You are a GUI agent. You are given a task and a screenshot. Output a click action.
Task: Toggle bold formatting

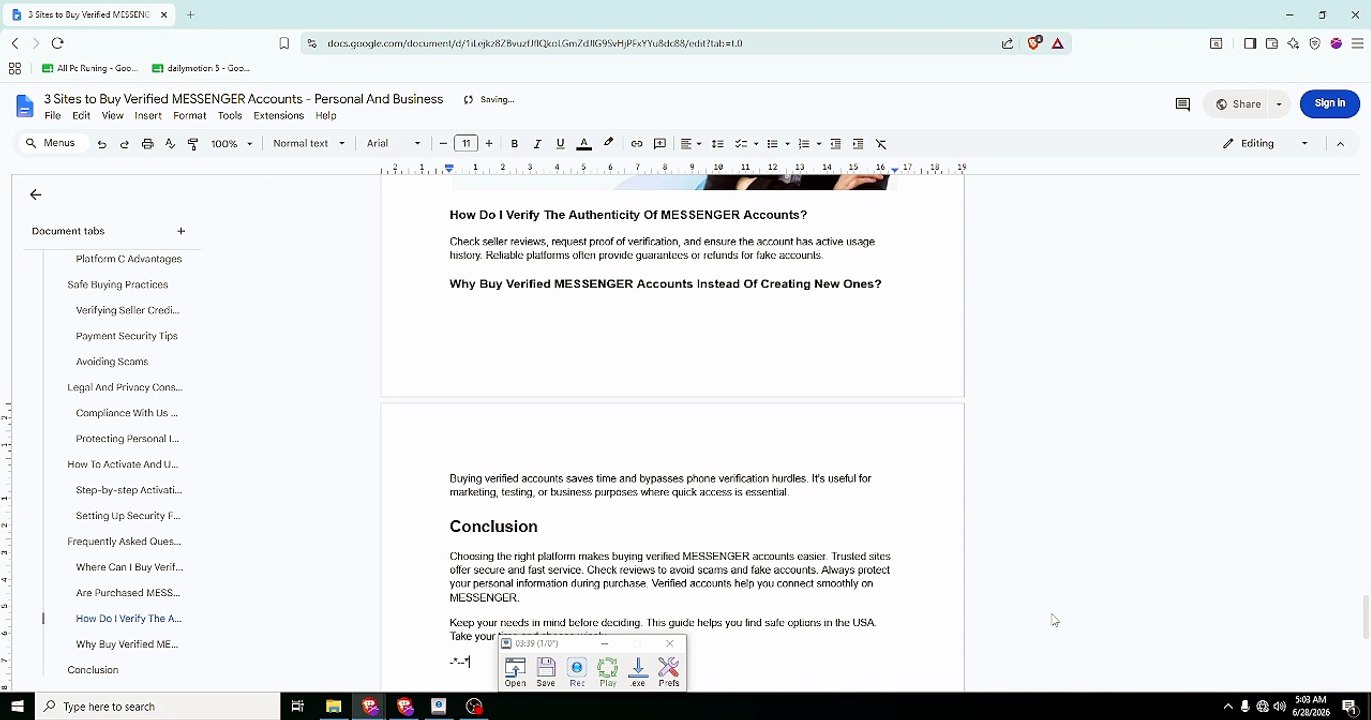point(514,144)
